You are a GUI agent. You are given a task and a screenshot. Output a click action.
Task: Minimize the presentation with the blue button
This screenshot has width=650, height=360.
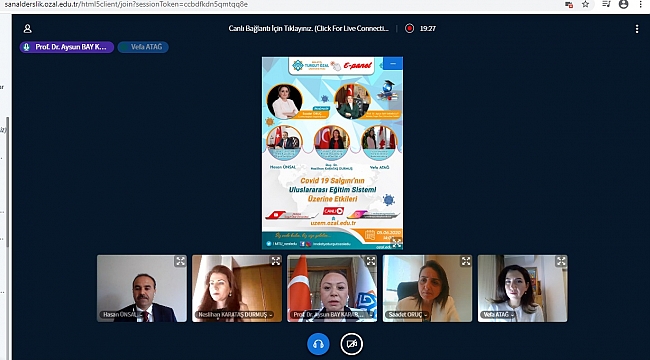[x=393, y=63]
